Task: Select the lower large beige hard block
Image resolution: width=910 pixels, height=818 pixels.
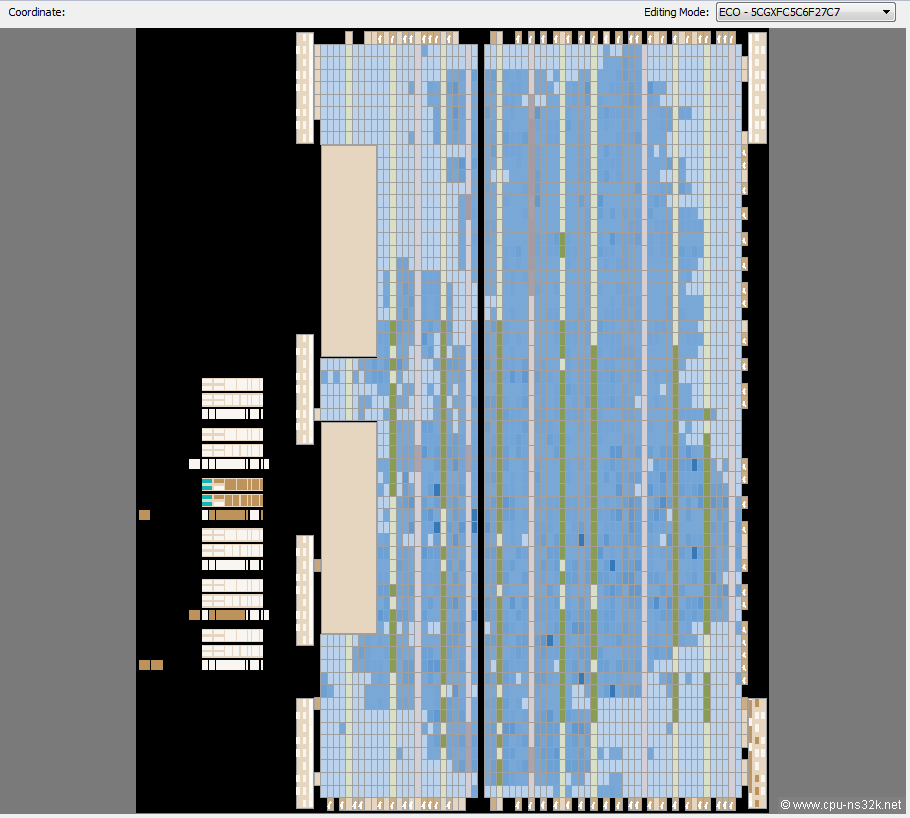Action: (348, 527)
